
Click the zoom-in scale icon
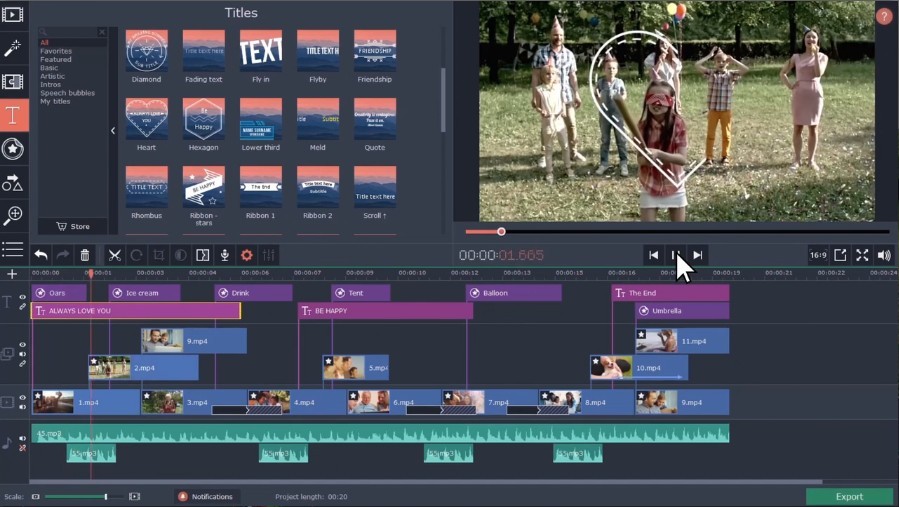pyautogui.click(x=135, y=497)
